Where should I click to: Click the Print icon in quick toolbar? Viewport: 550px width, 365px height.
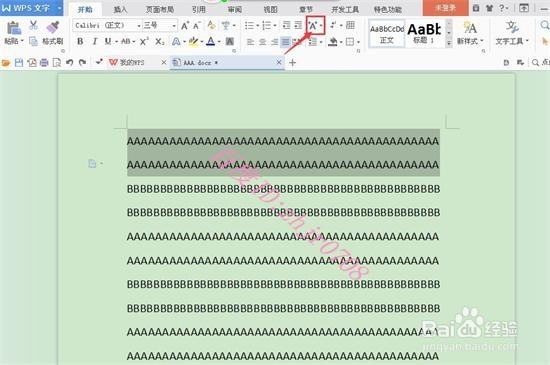coord(44,63)
